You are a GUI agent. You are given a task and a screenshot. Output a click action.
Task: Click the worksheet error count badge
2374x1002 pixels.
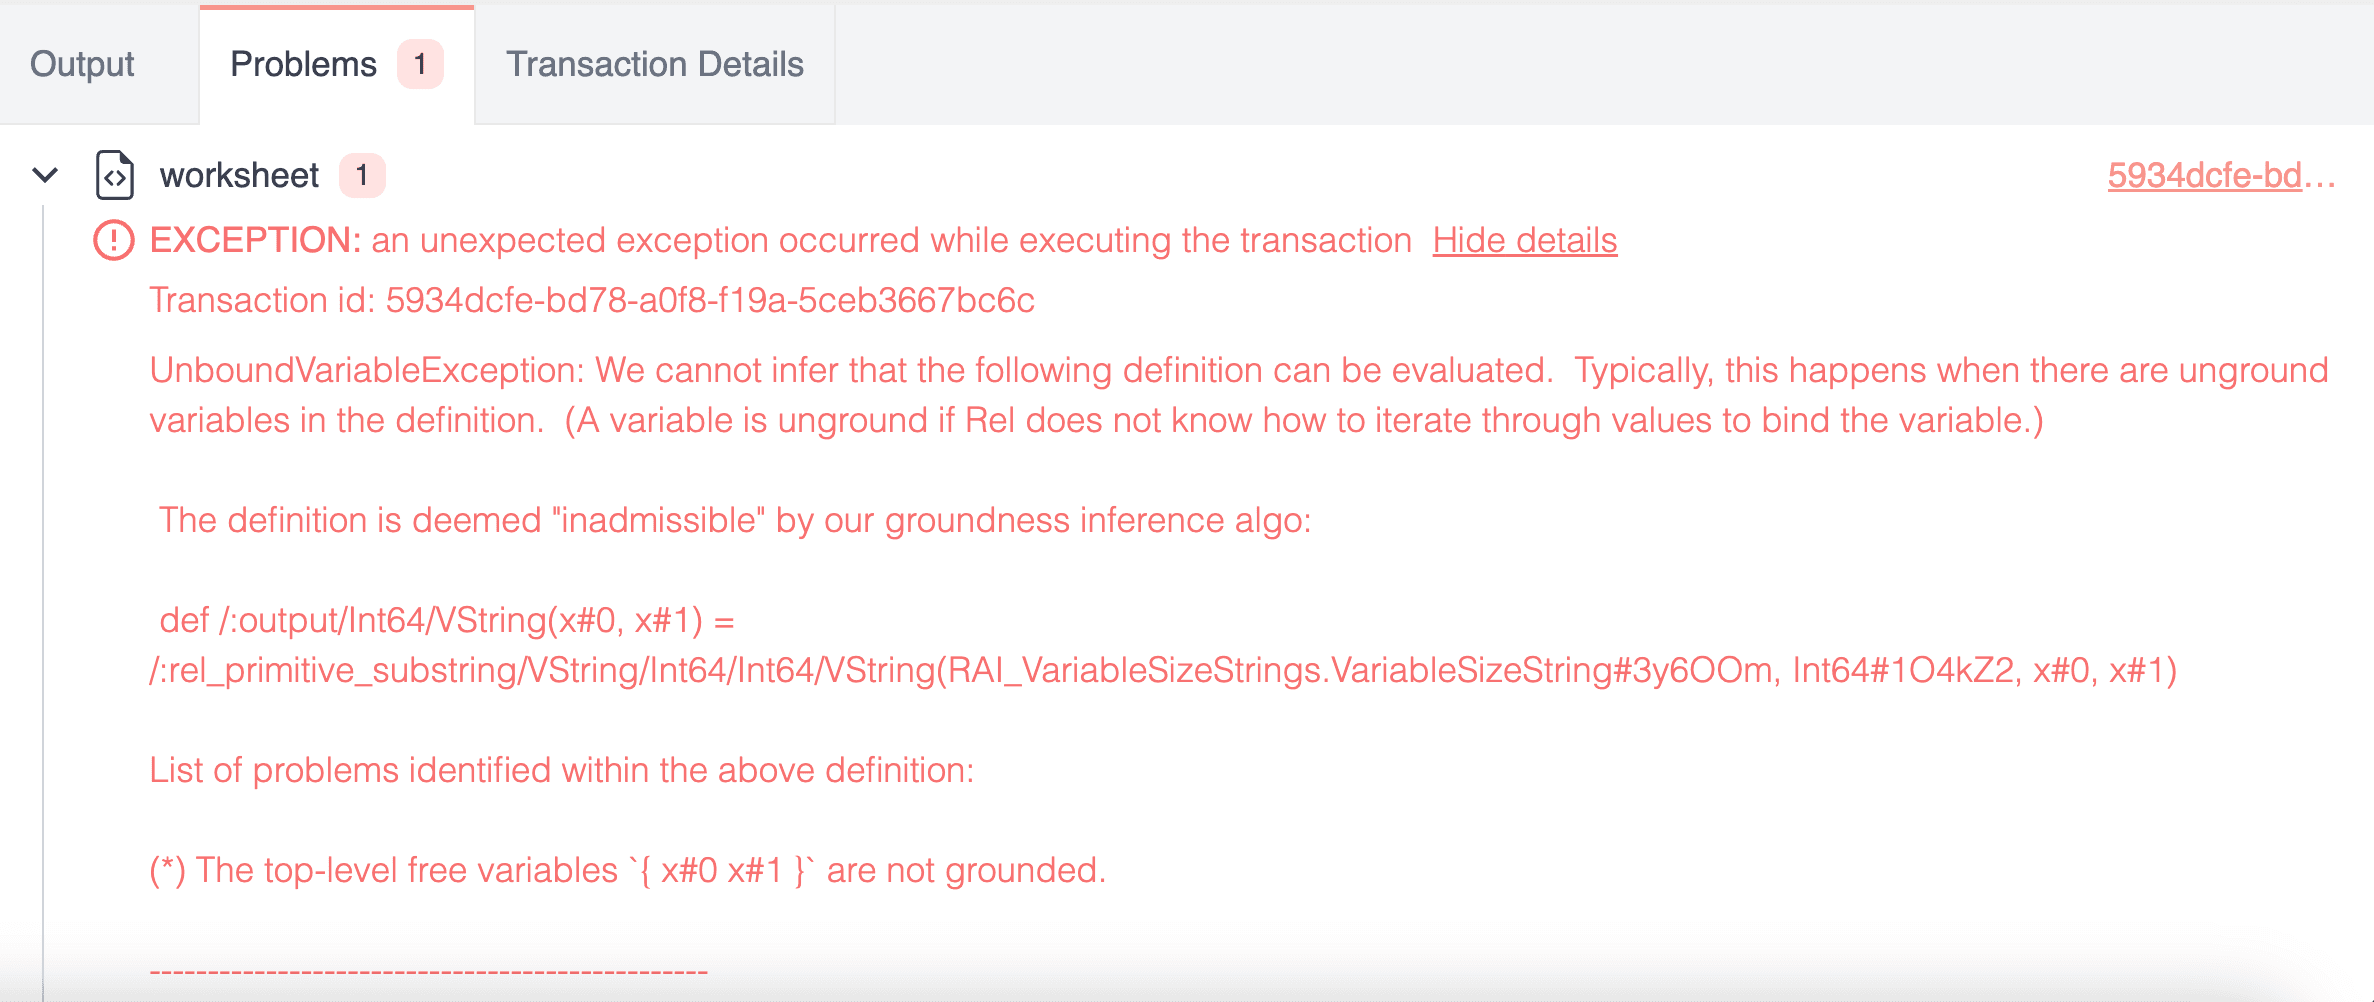point(362,176)
